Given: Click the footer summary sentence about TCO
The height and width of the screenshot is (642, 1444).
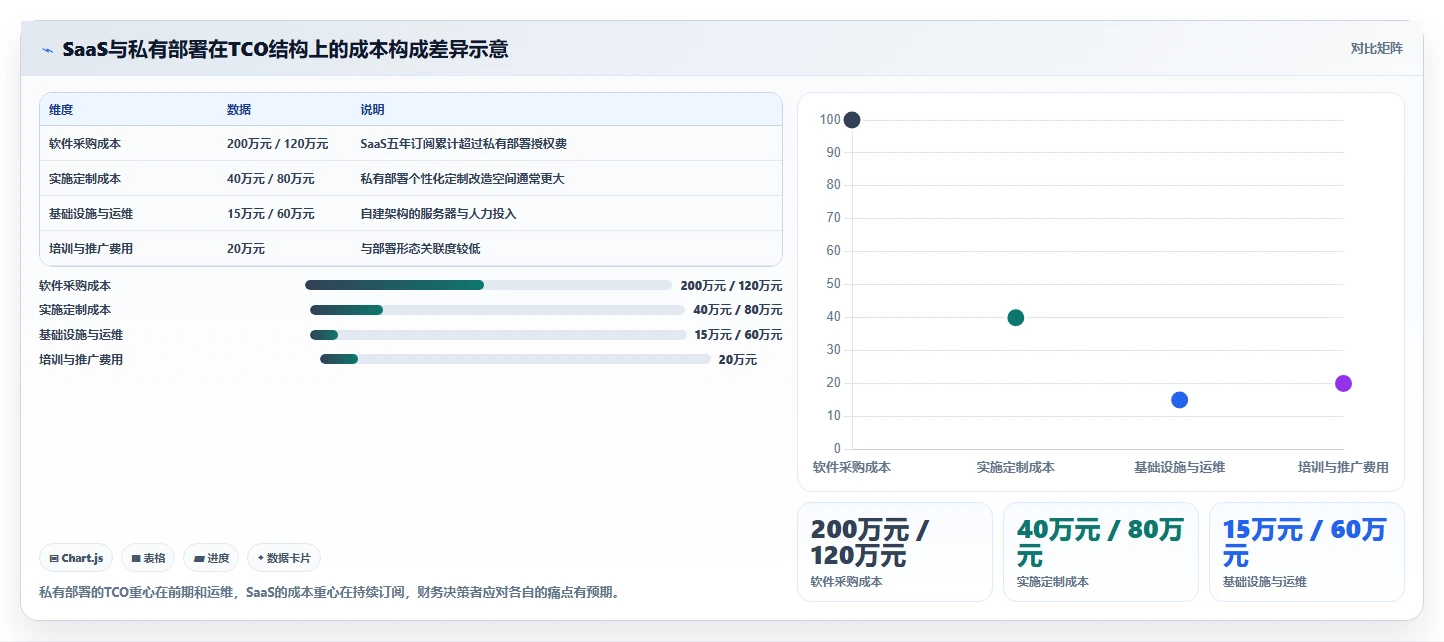Looking at the screenshot, I should click(x=332, y=592).
